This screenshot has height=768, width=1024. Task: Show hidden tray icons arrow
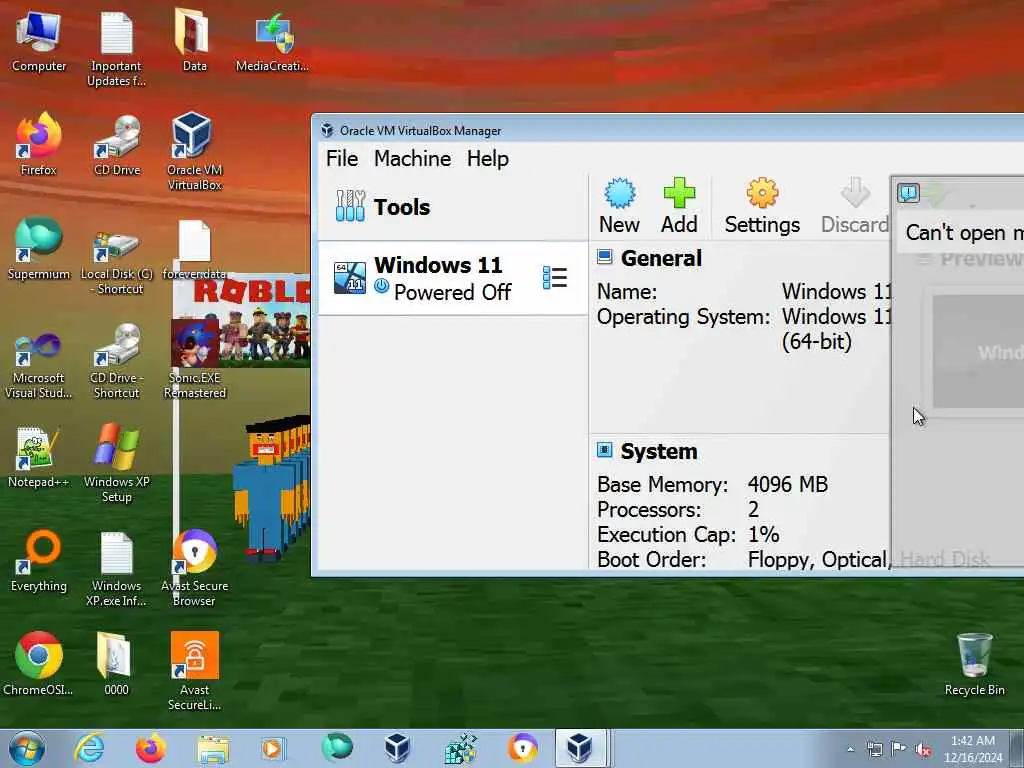pyautogui.click(x=850, y=749)
